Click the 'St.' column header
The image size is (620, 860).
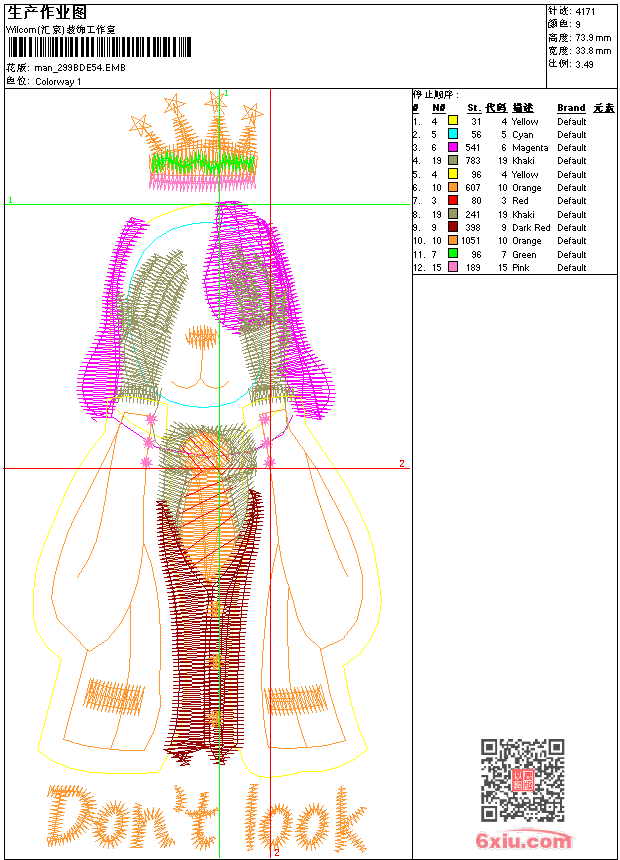(x=473, y=108)
